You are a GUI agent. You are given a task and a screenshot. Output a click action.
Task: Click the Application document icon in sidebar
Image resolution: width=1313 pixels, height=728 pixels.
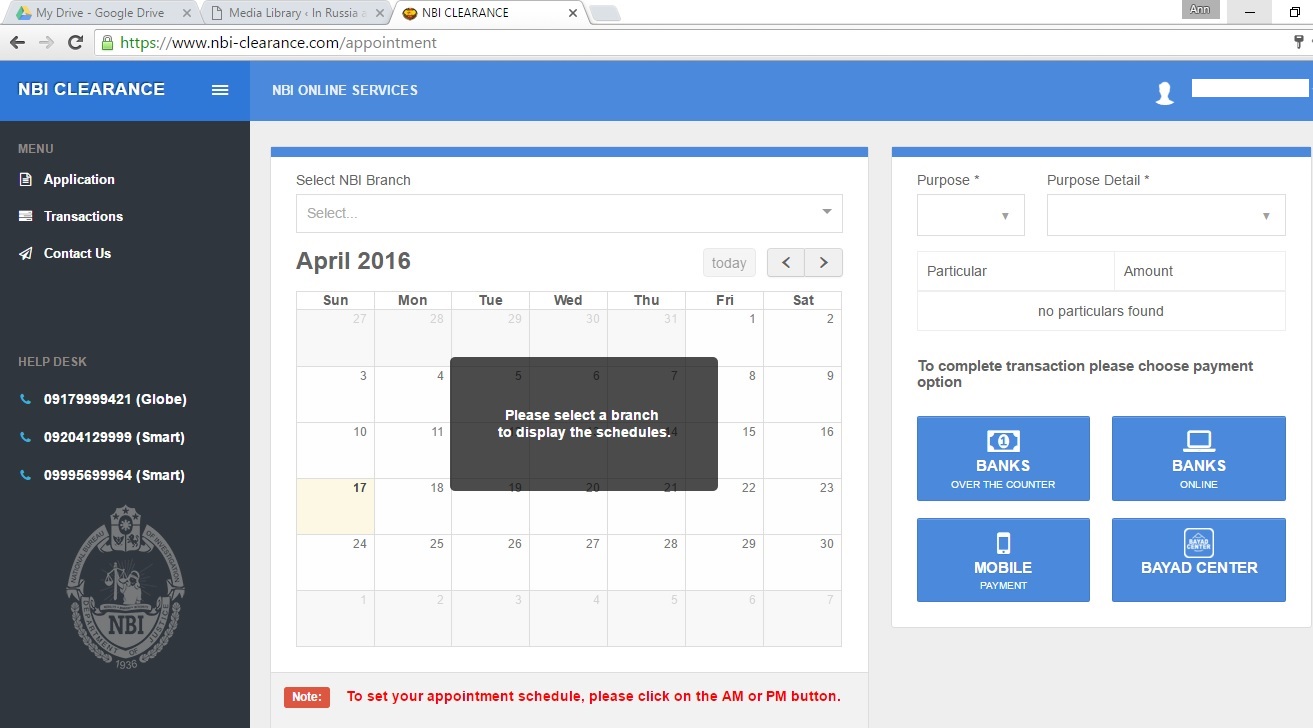(x=26, y=180)
